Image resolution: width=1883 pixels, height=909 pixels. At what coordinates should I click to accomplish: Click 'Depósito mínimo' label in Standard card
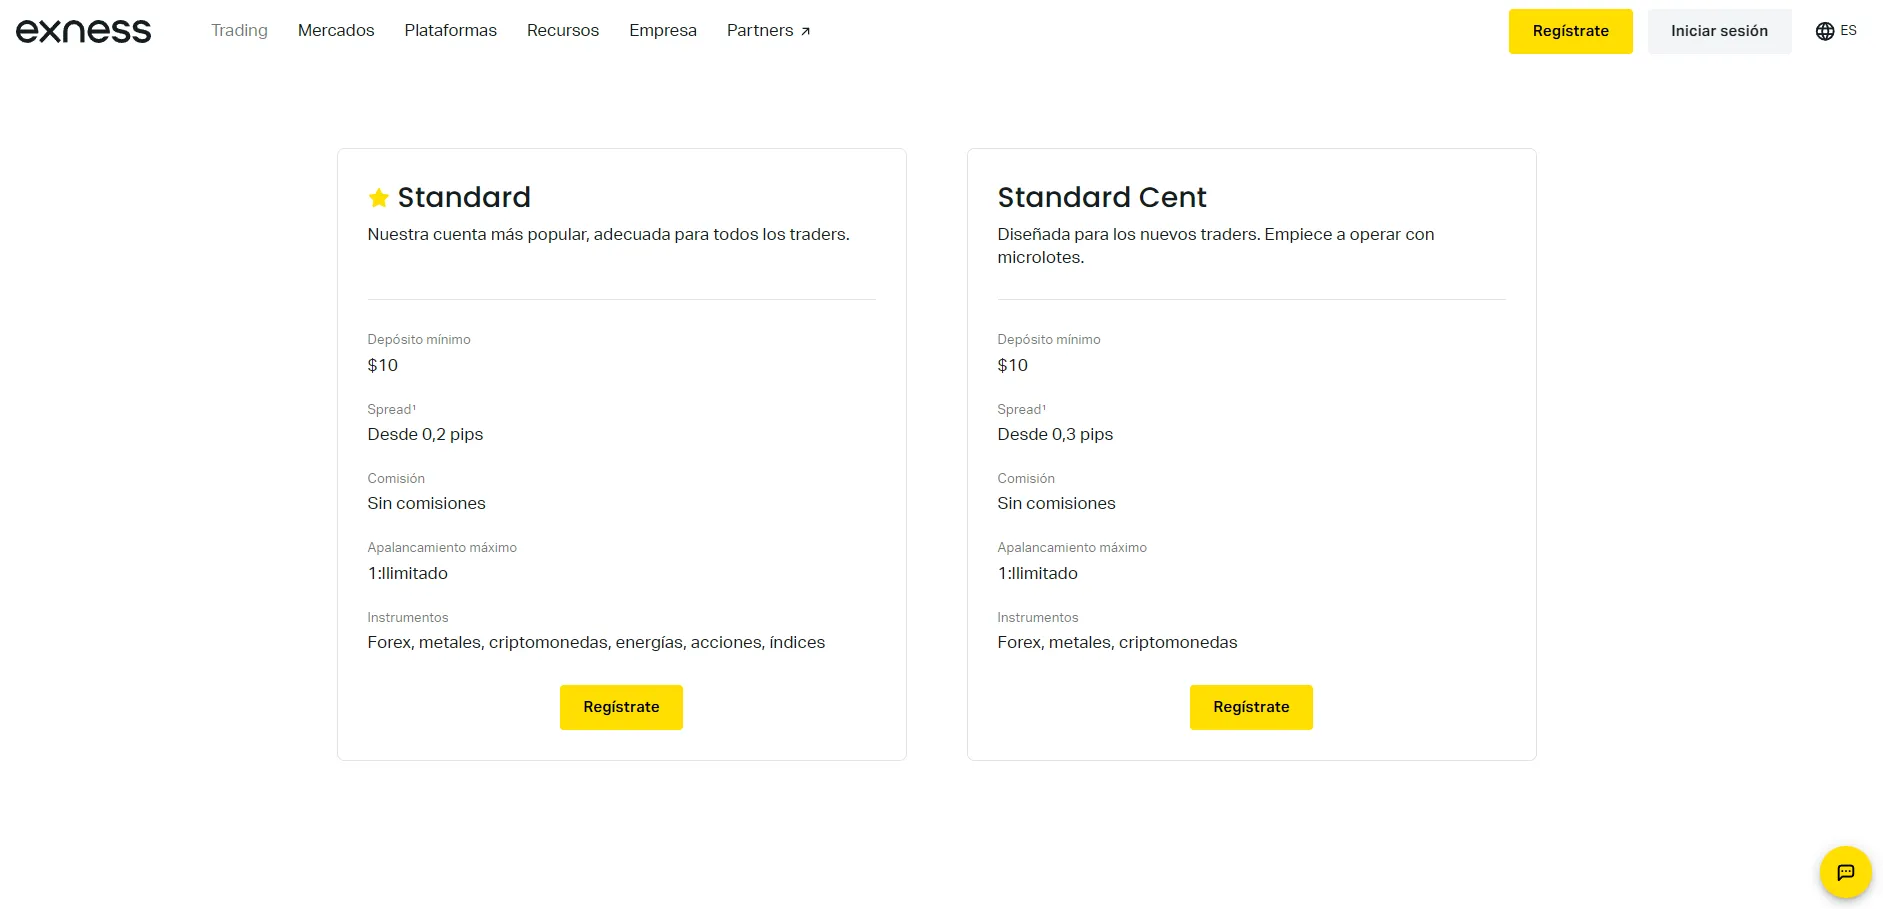click(419, 339)
